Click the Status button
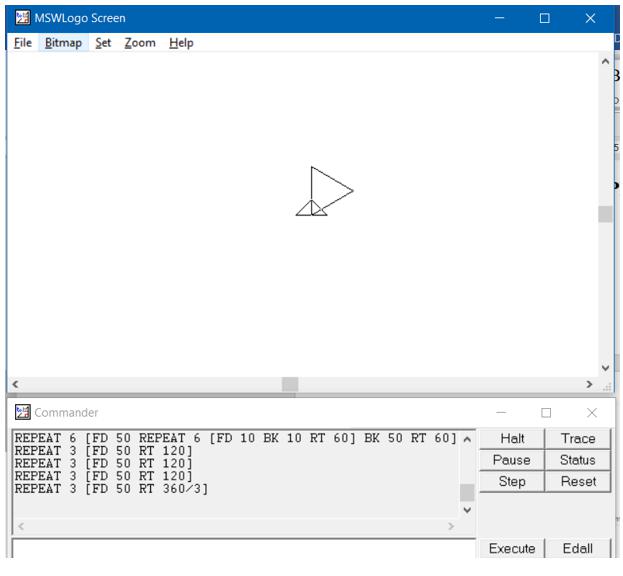The width and height of the screenshot is (623, 576). coord(578,460)
